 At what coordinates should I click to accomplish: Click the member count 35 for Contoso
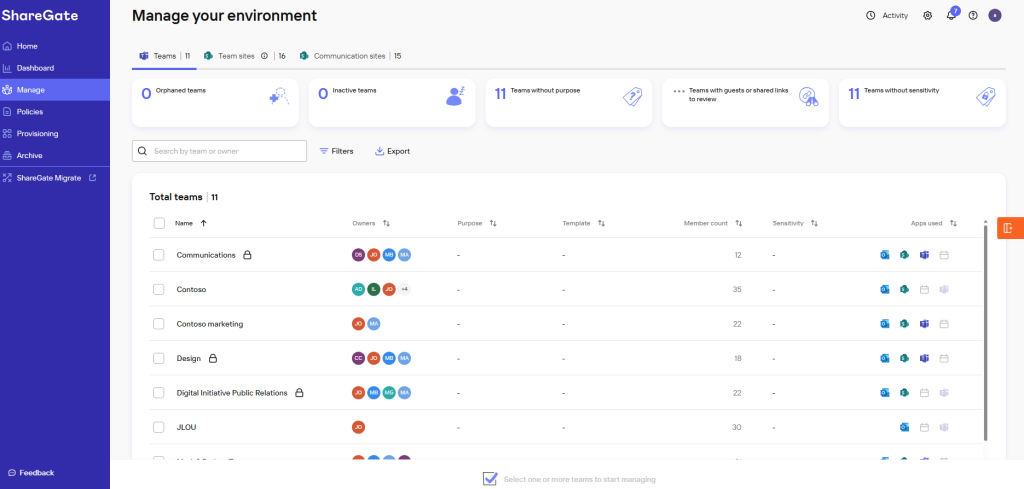click(737, 289)
